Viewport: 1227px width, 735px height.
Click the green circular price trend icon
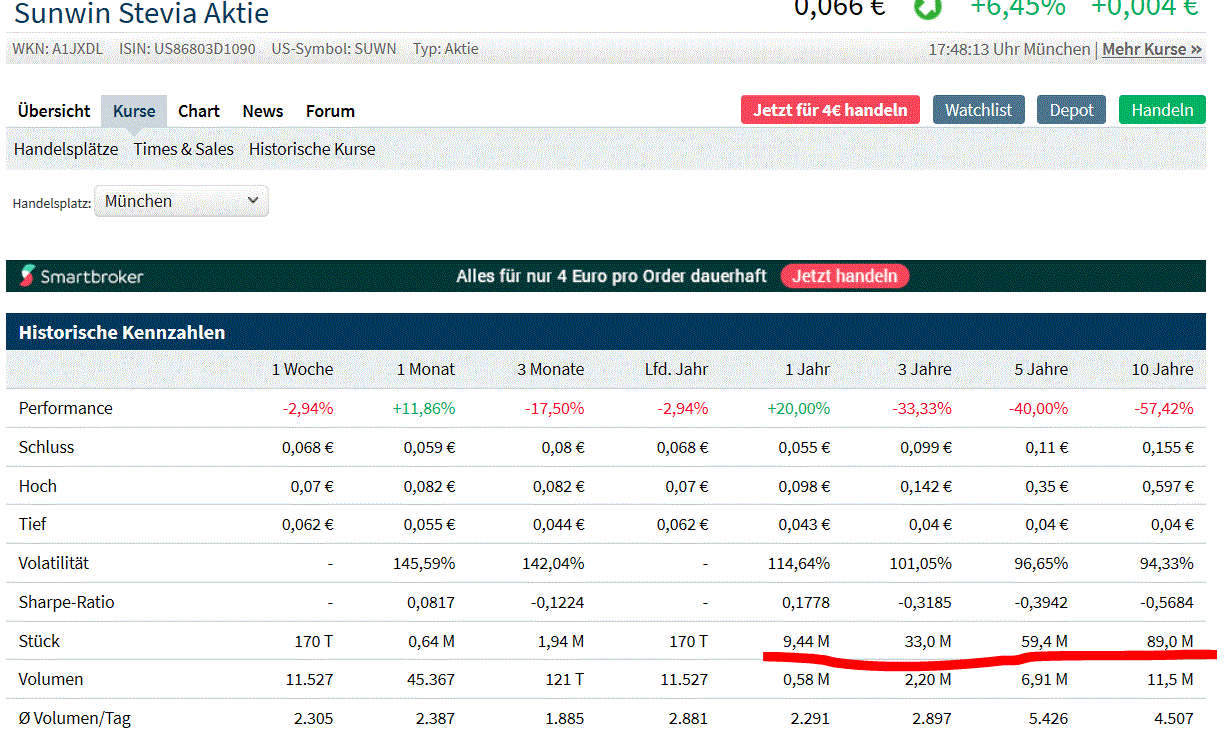927,8
